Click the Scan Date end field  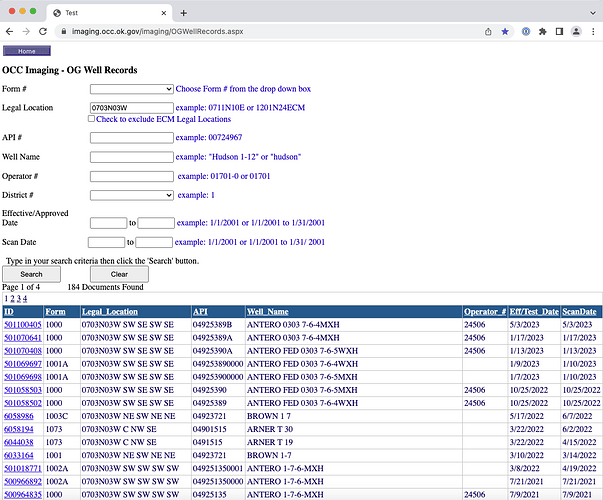click(154, 242)
